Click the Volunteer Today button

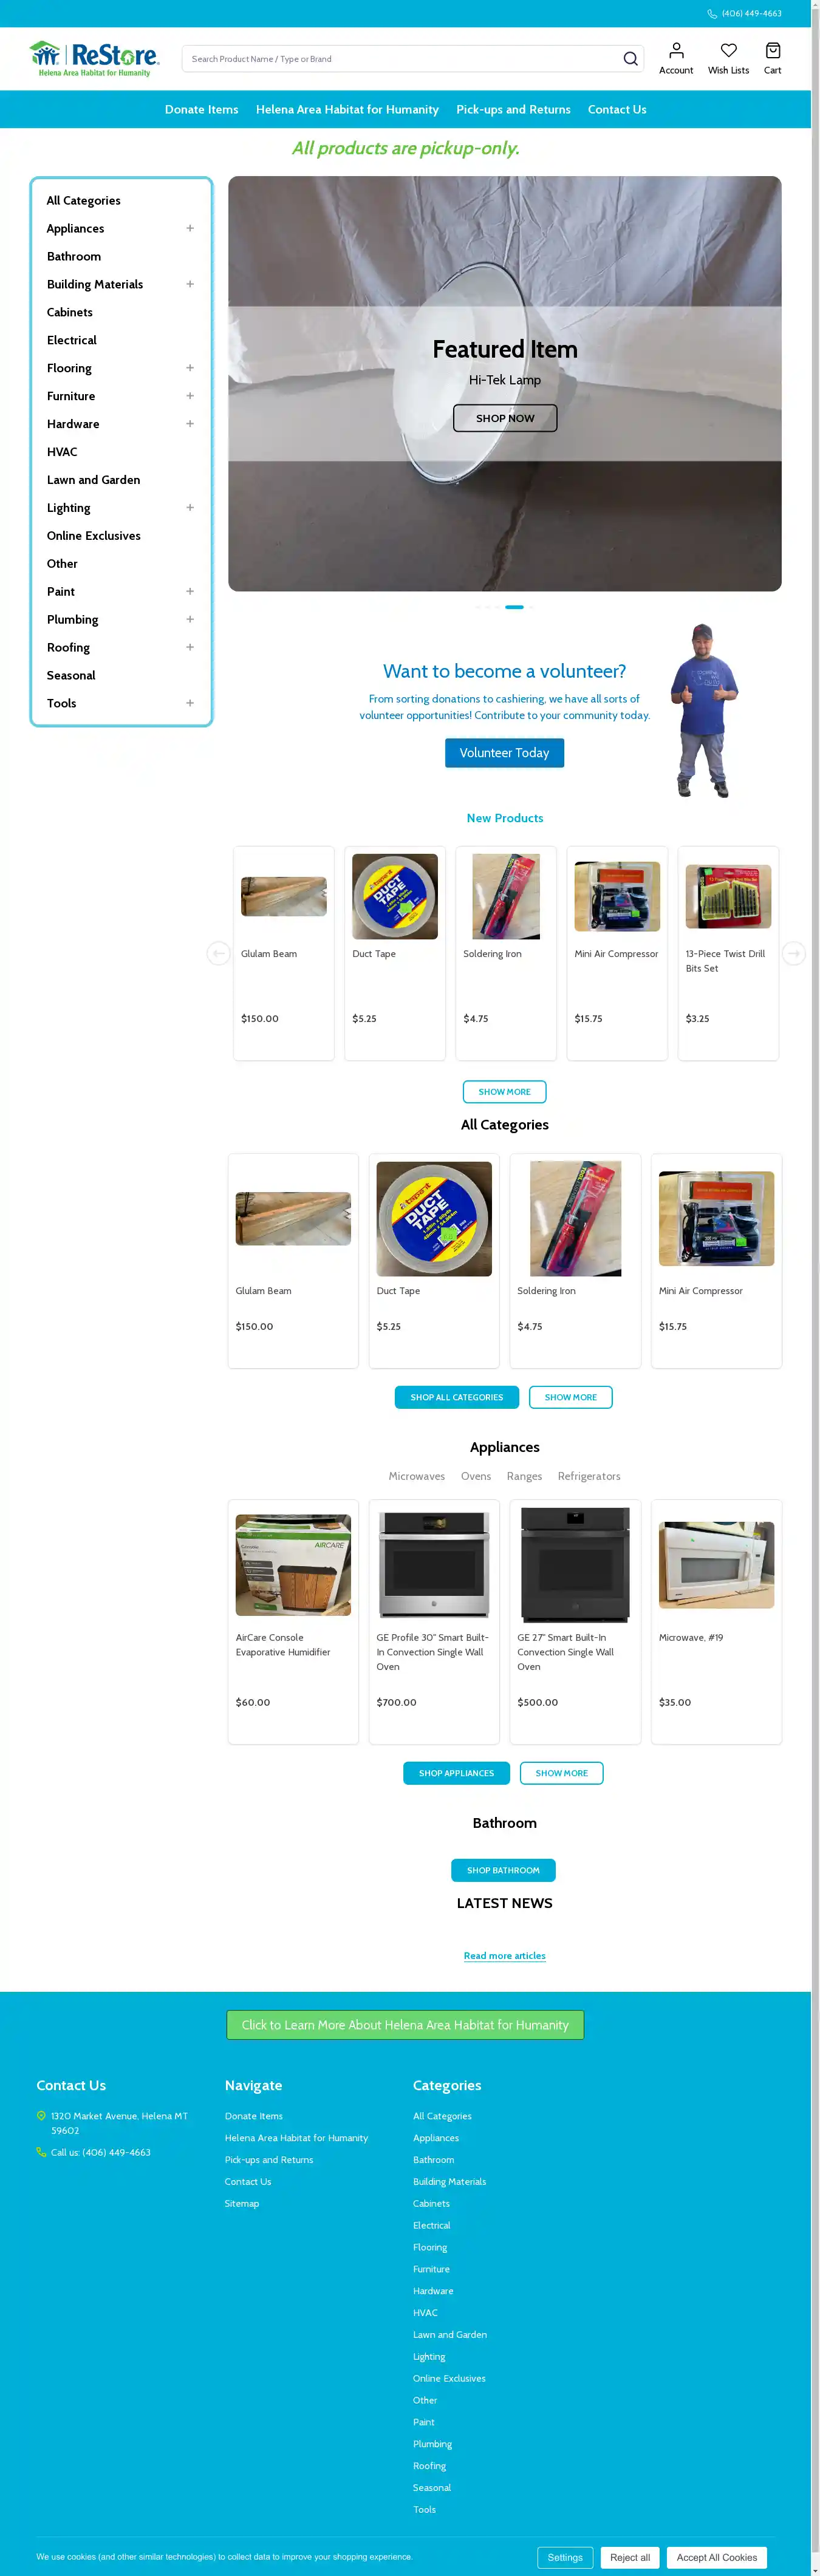tap(504, 753)
